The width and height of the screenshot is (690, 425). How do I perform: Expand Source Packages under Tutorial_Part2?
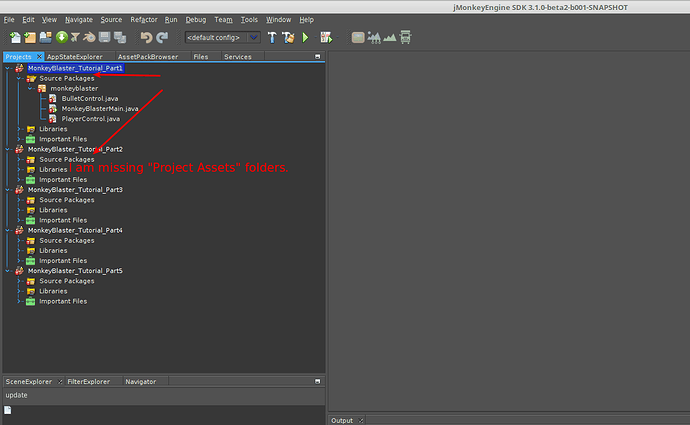click(19, 159)
